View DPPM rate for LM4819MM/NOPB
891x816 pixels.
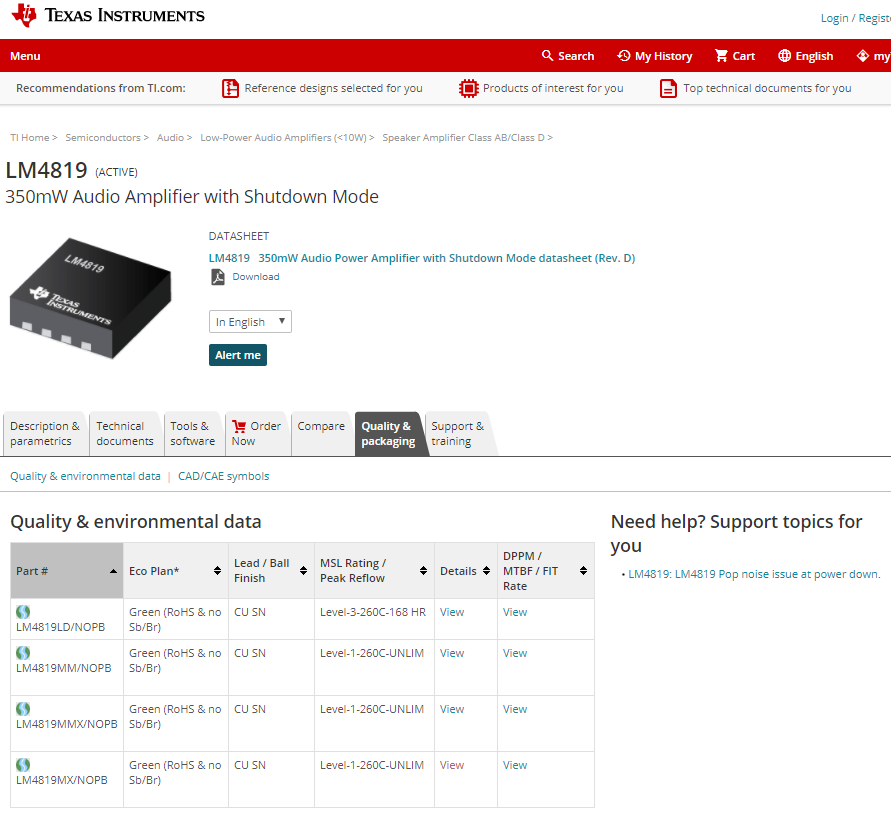click(515, 653)
